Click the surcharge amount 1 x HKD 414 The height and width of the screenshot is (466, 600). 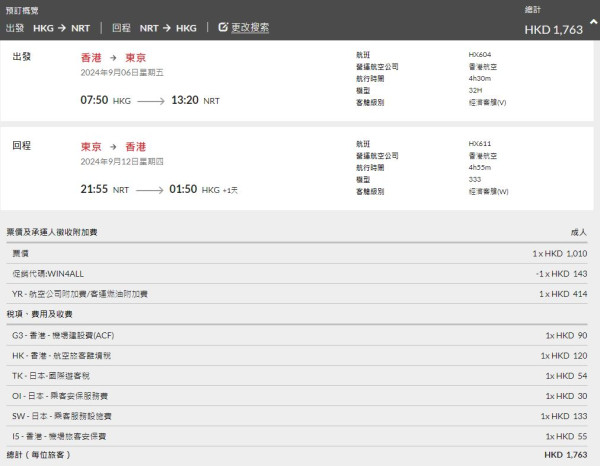pyautogui.click(x=563, y=294)
